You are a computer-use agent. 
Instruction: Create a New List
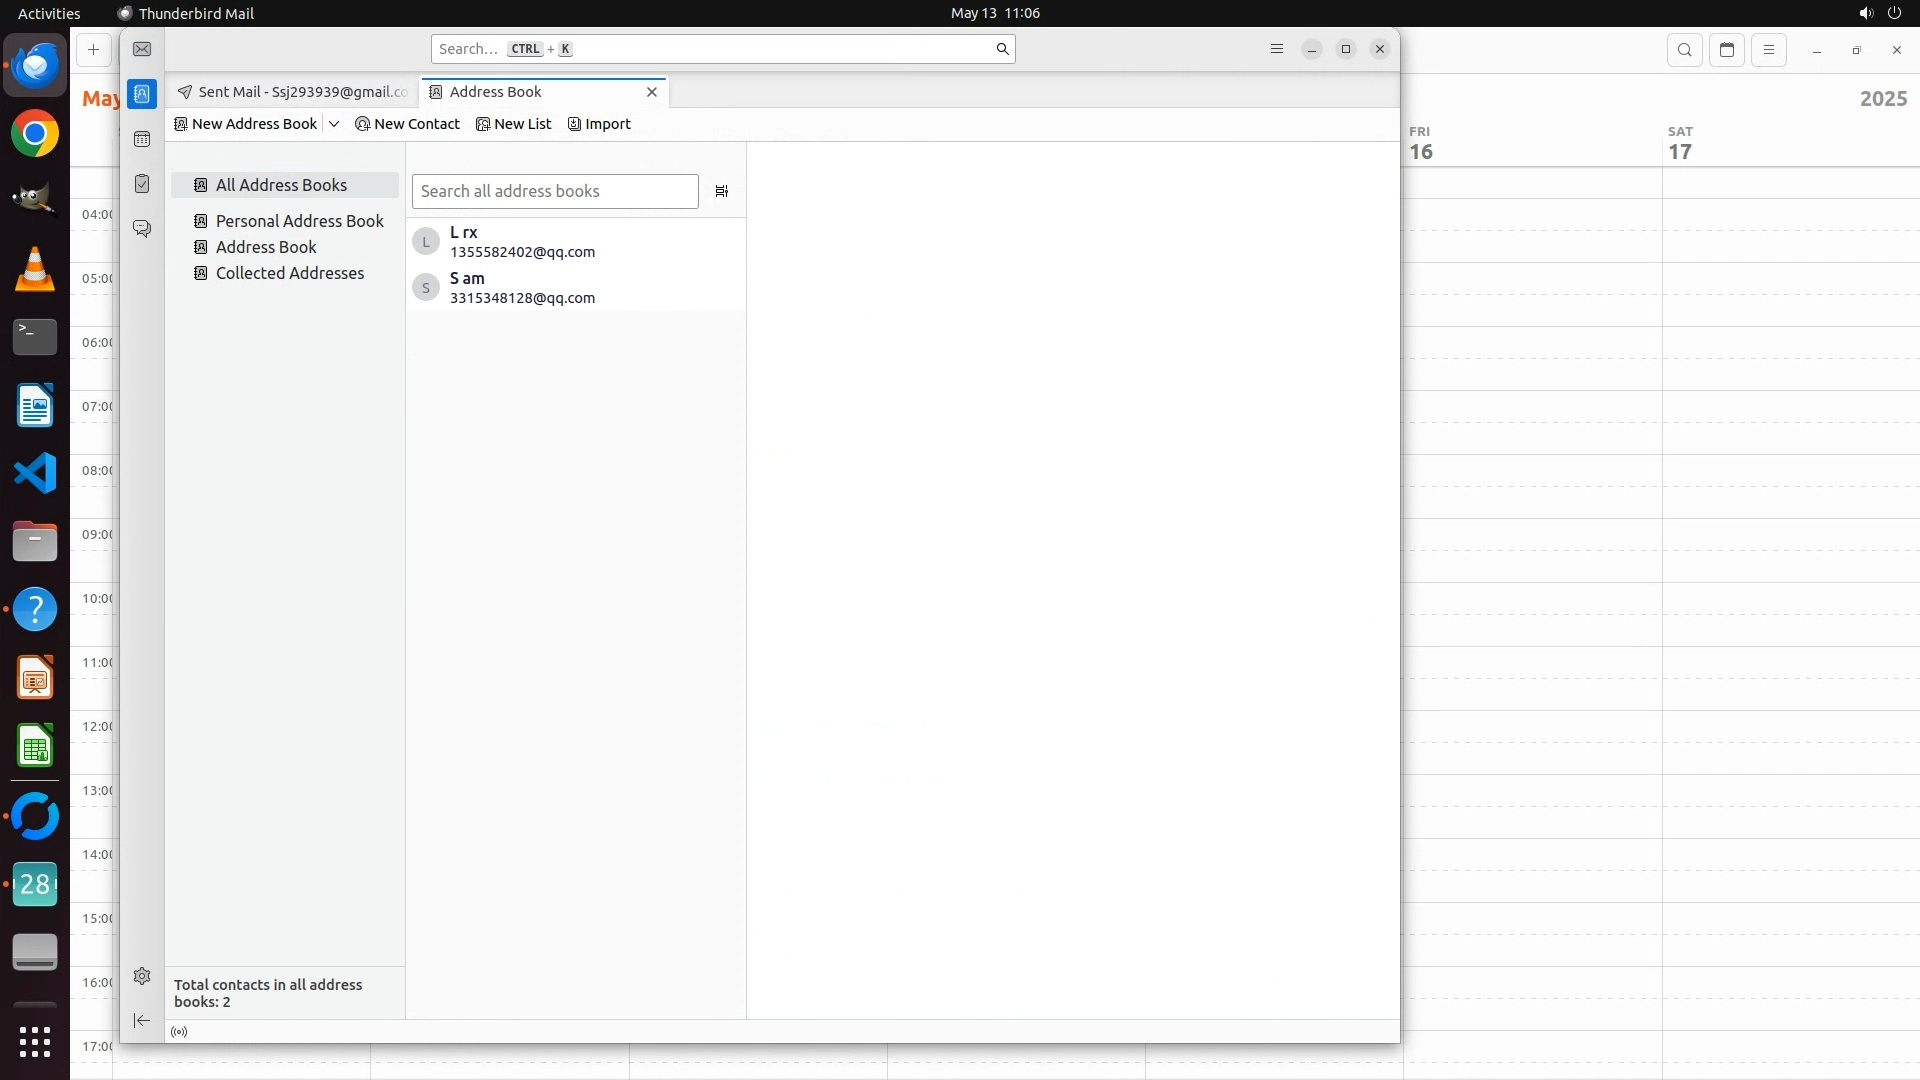click(514, 124)
